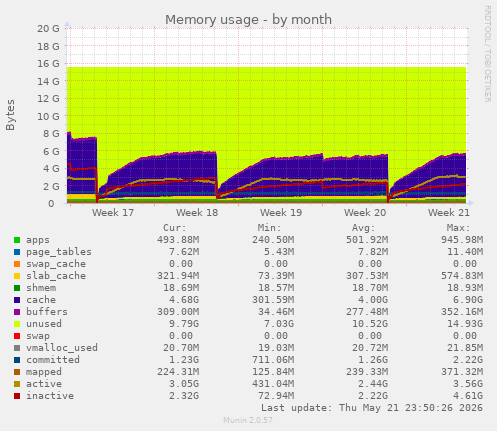Select the 'swap_cache' legend label

click(56, 264)
